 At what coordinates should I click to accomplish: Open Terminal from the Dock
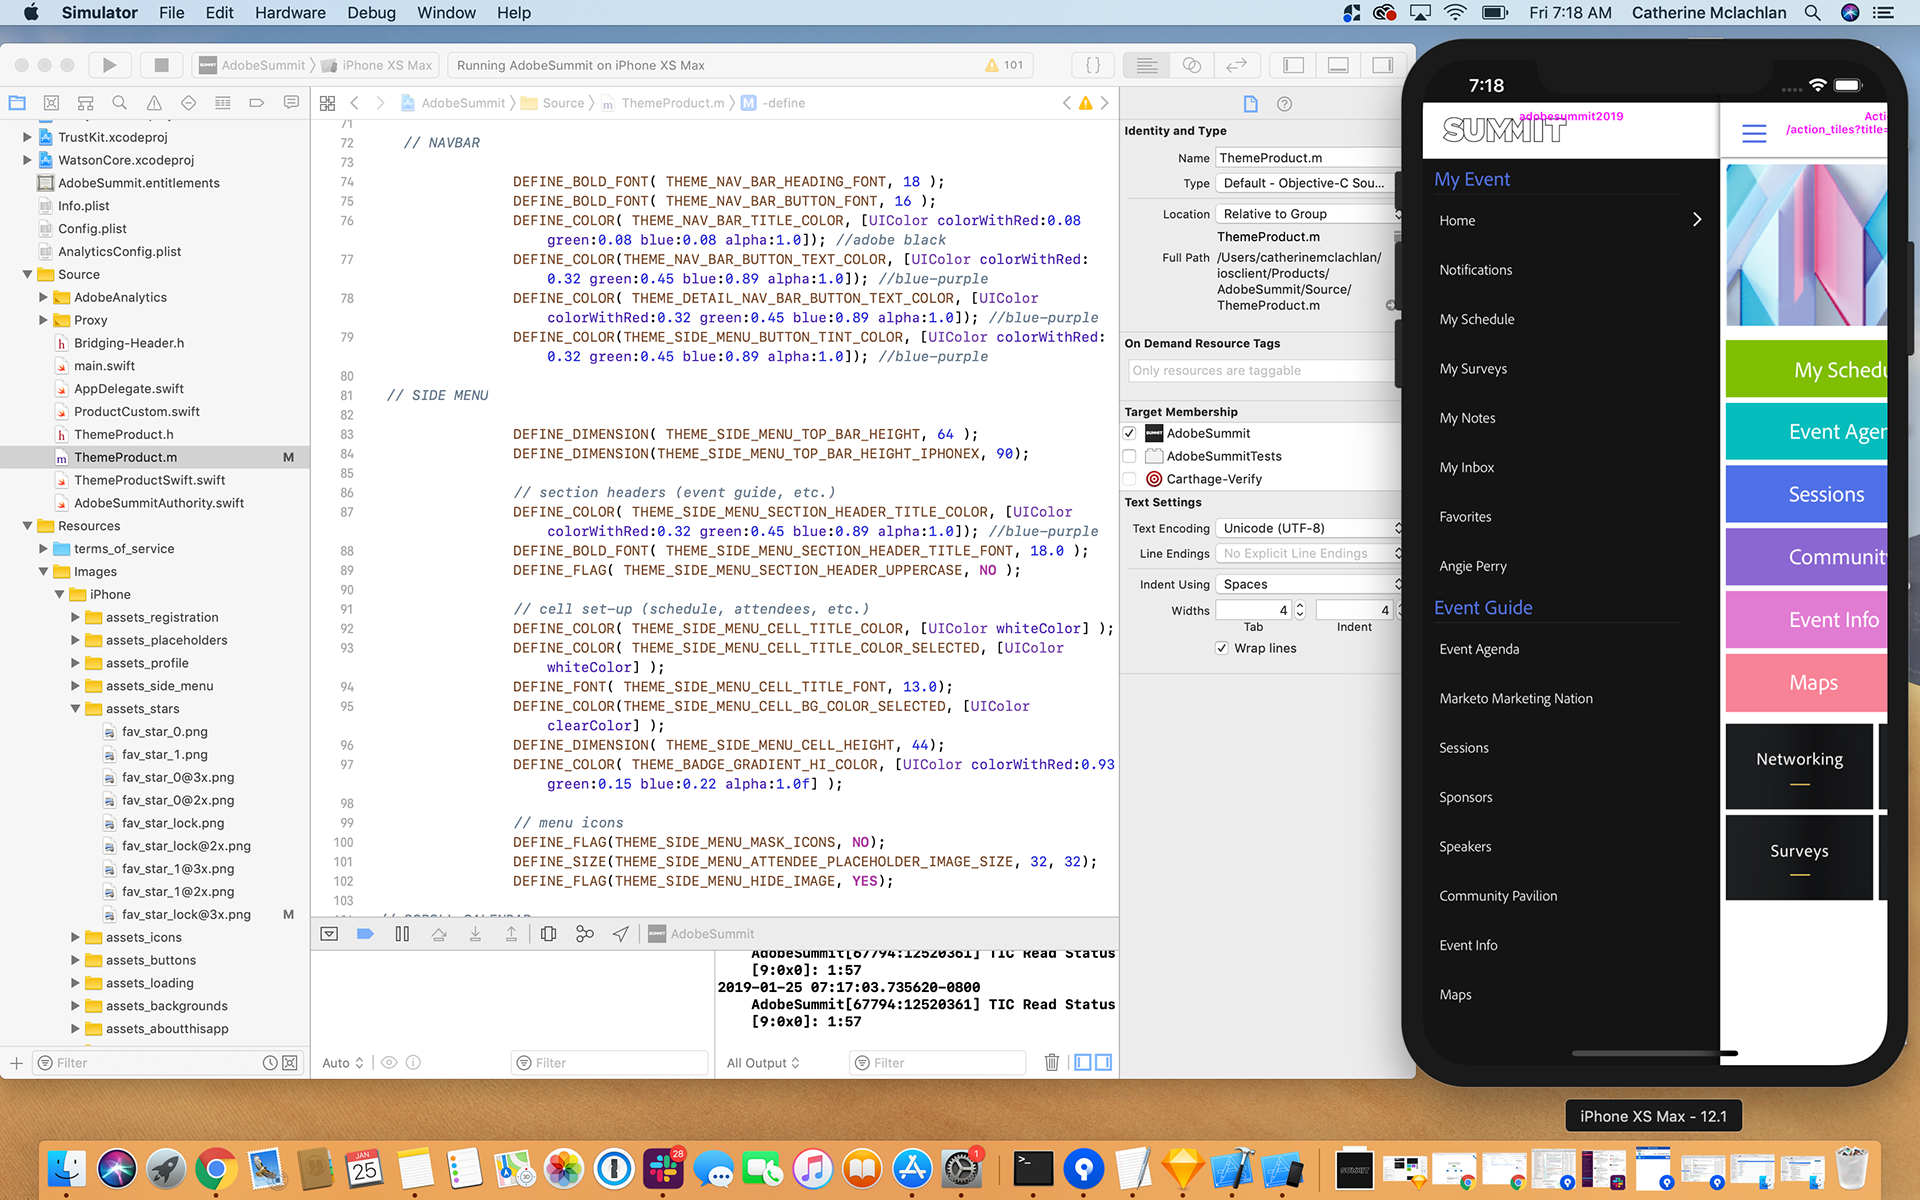1033,1168
